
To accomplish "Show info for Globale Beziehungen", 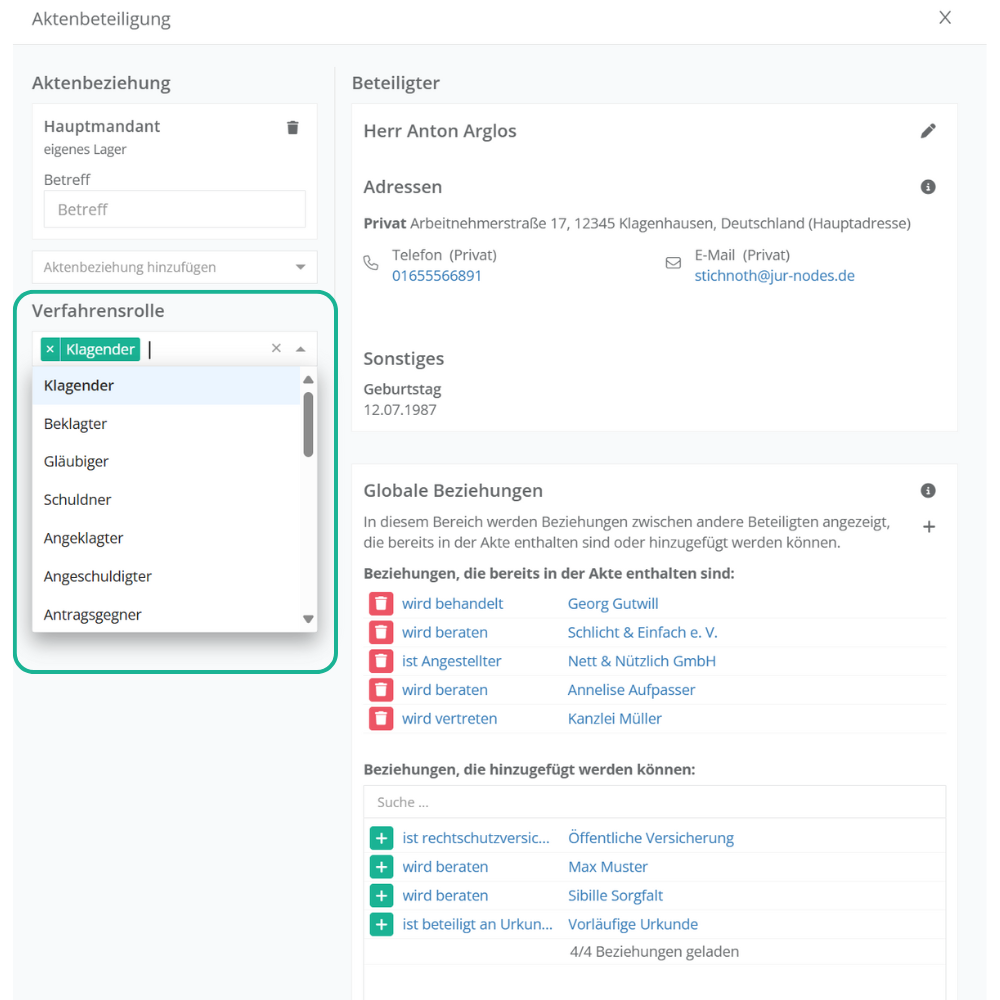I will tap(928, 491).
